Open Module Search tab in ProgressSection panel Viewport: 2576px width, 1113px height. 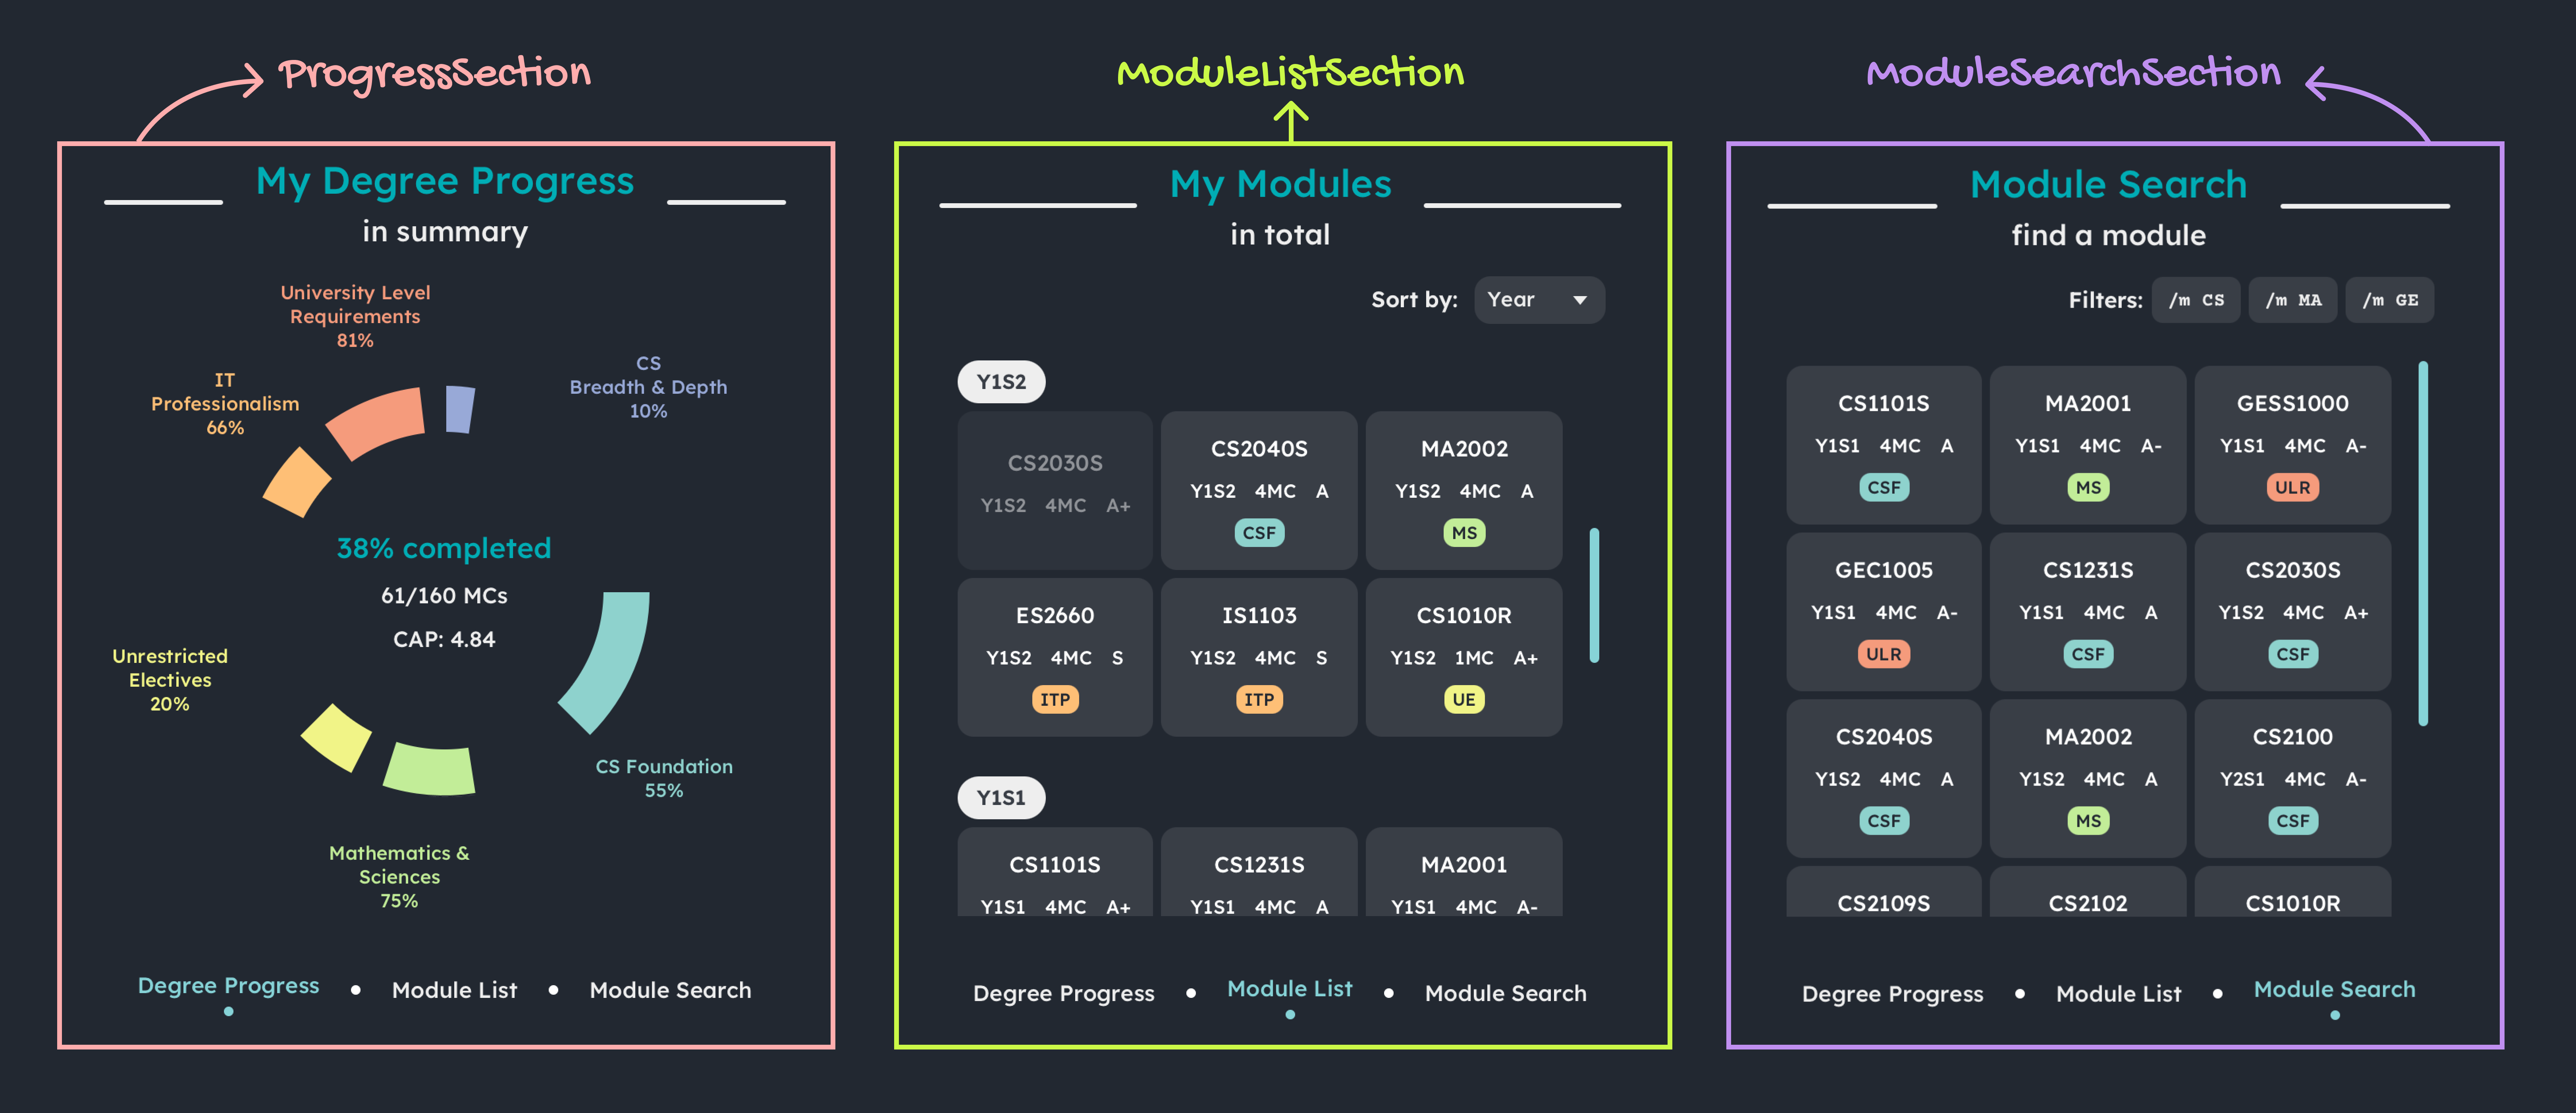pyautogui.click(x=670, y=990)
